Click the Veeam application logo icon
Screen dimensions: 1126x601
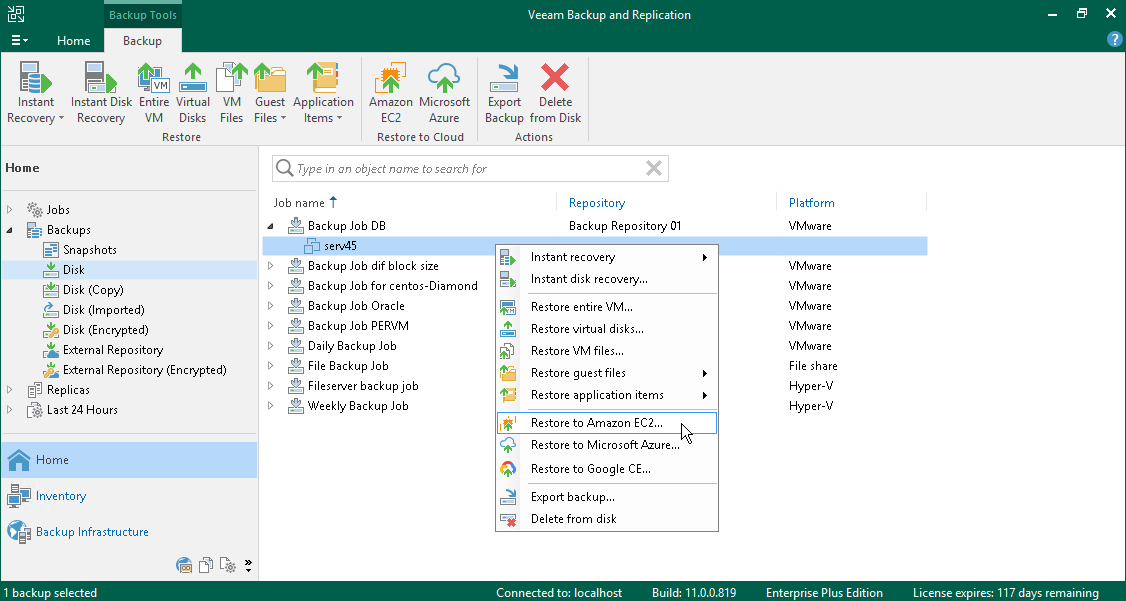[15, 14]
